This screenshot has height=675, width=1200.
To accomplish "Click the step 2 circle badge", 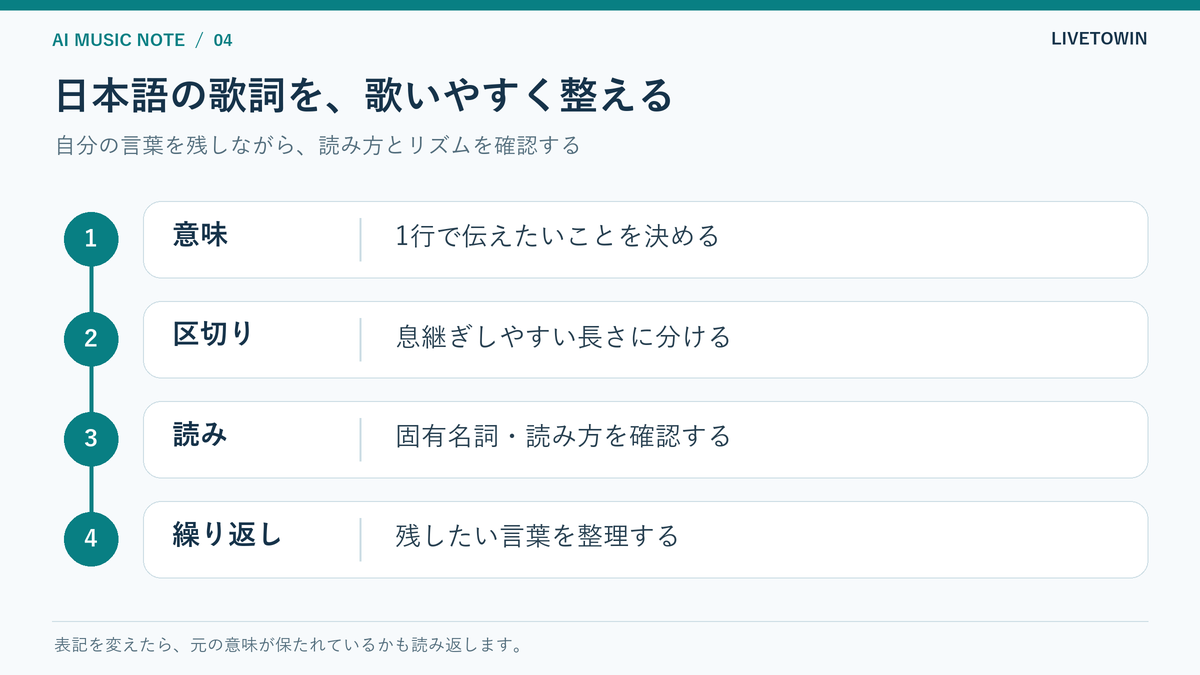I will [91, 339].
